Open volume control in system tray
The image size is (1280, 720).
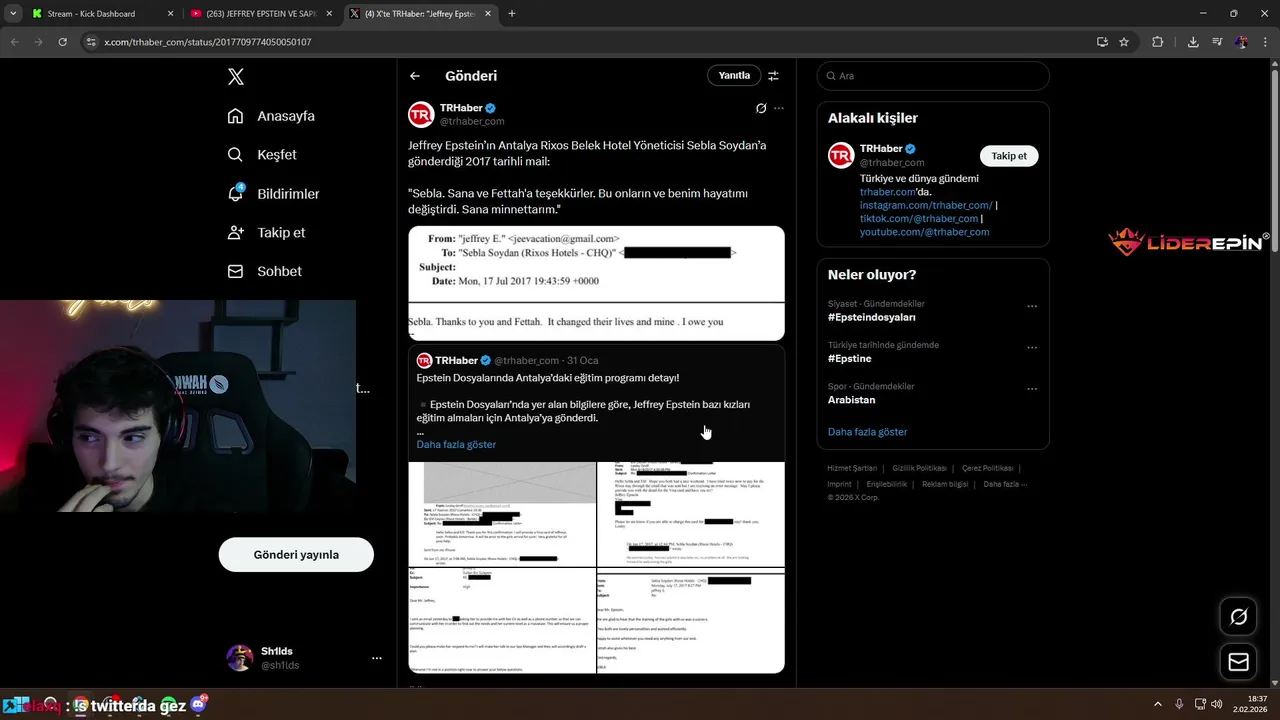(x=1217, y=704)
